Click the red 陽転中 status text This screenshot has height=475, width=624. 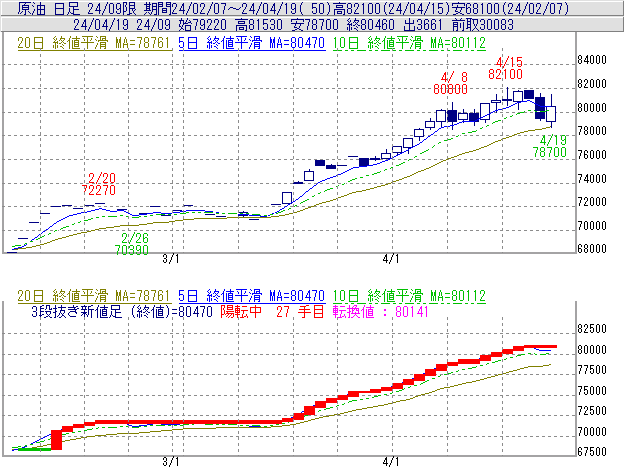[x=241, y=311]
